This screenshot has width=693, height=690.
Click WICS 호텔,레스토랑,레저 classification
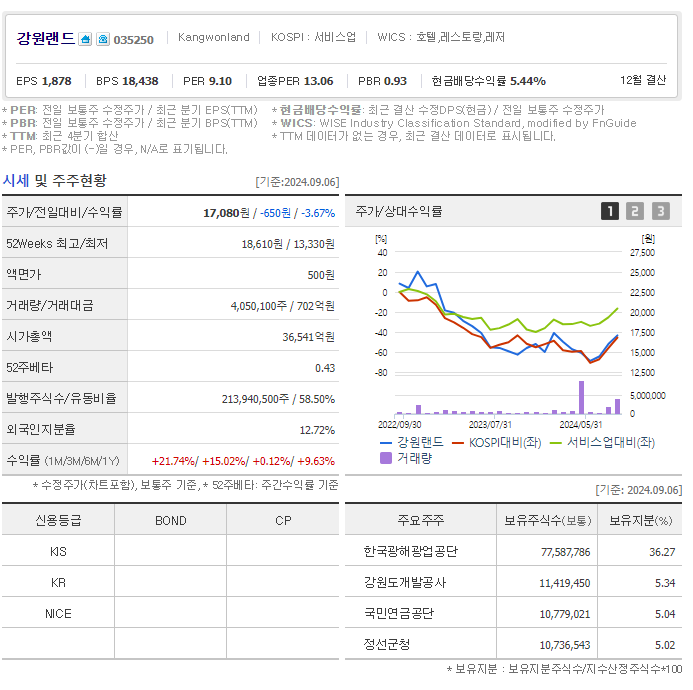pyautogui.click(x=441, y=37)
